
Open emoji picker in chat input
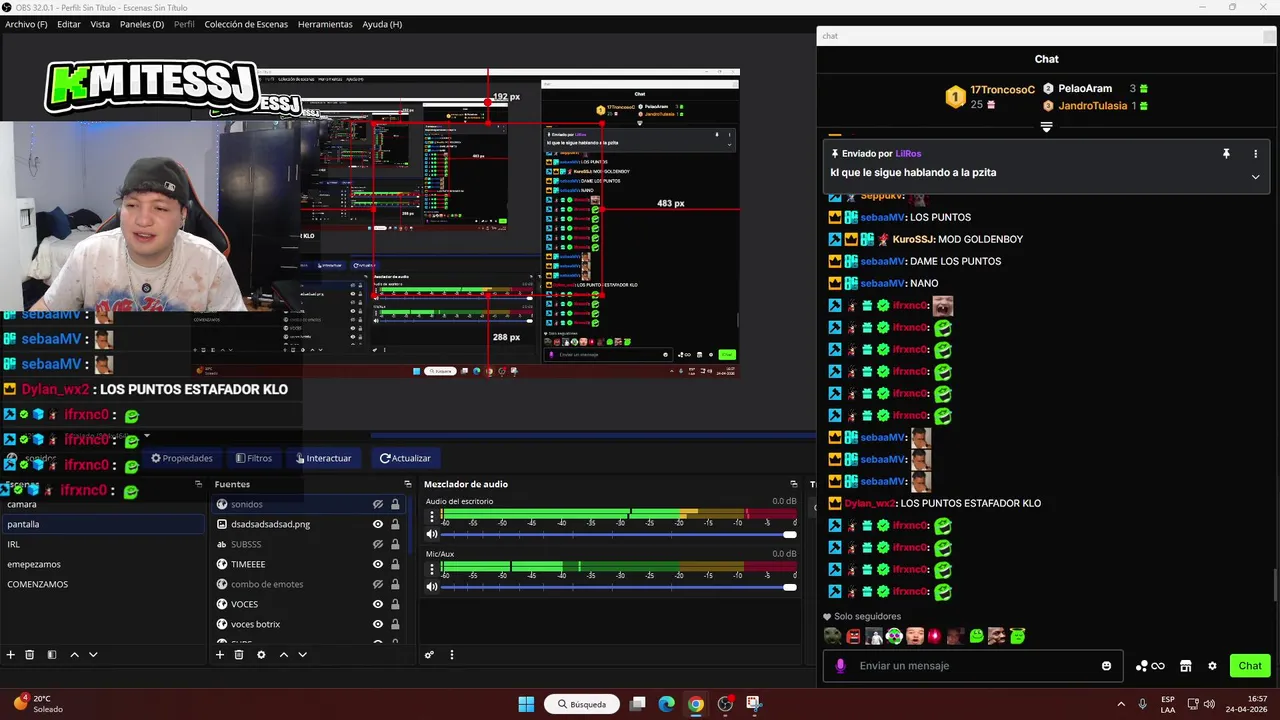click(1106, 666)
